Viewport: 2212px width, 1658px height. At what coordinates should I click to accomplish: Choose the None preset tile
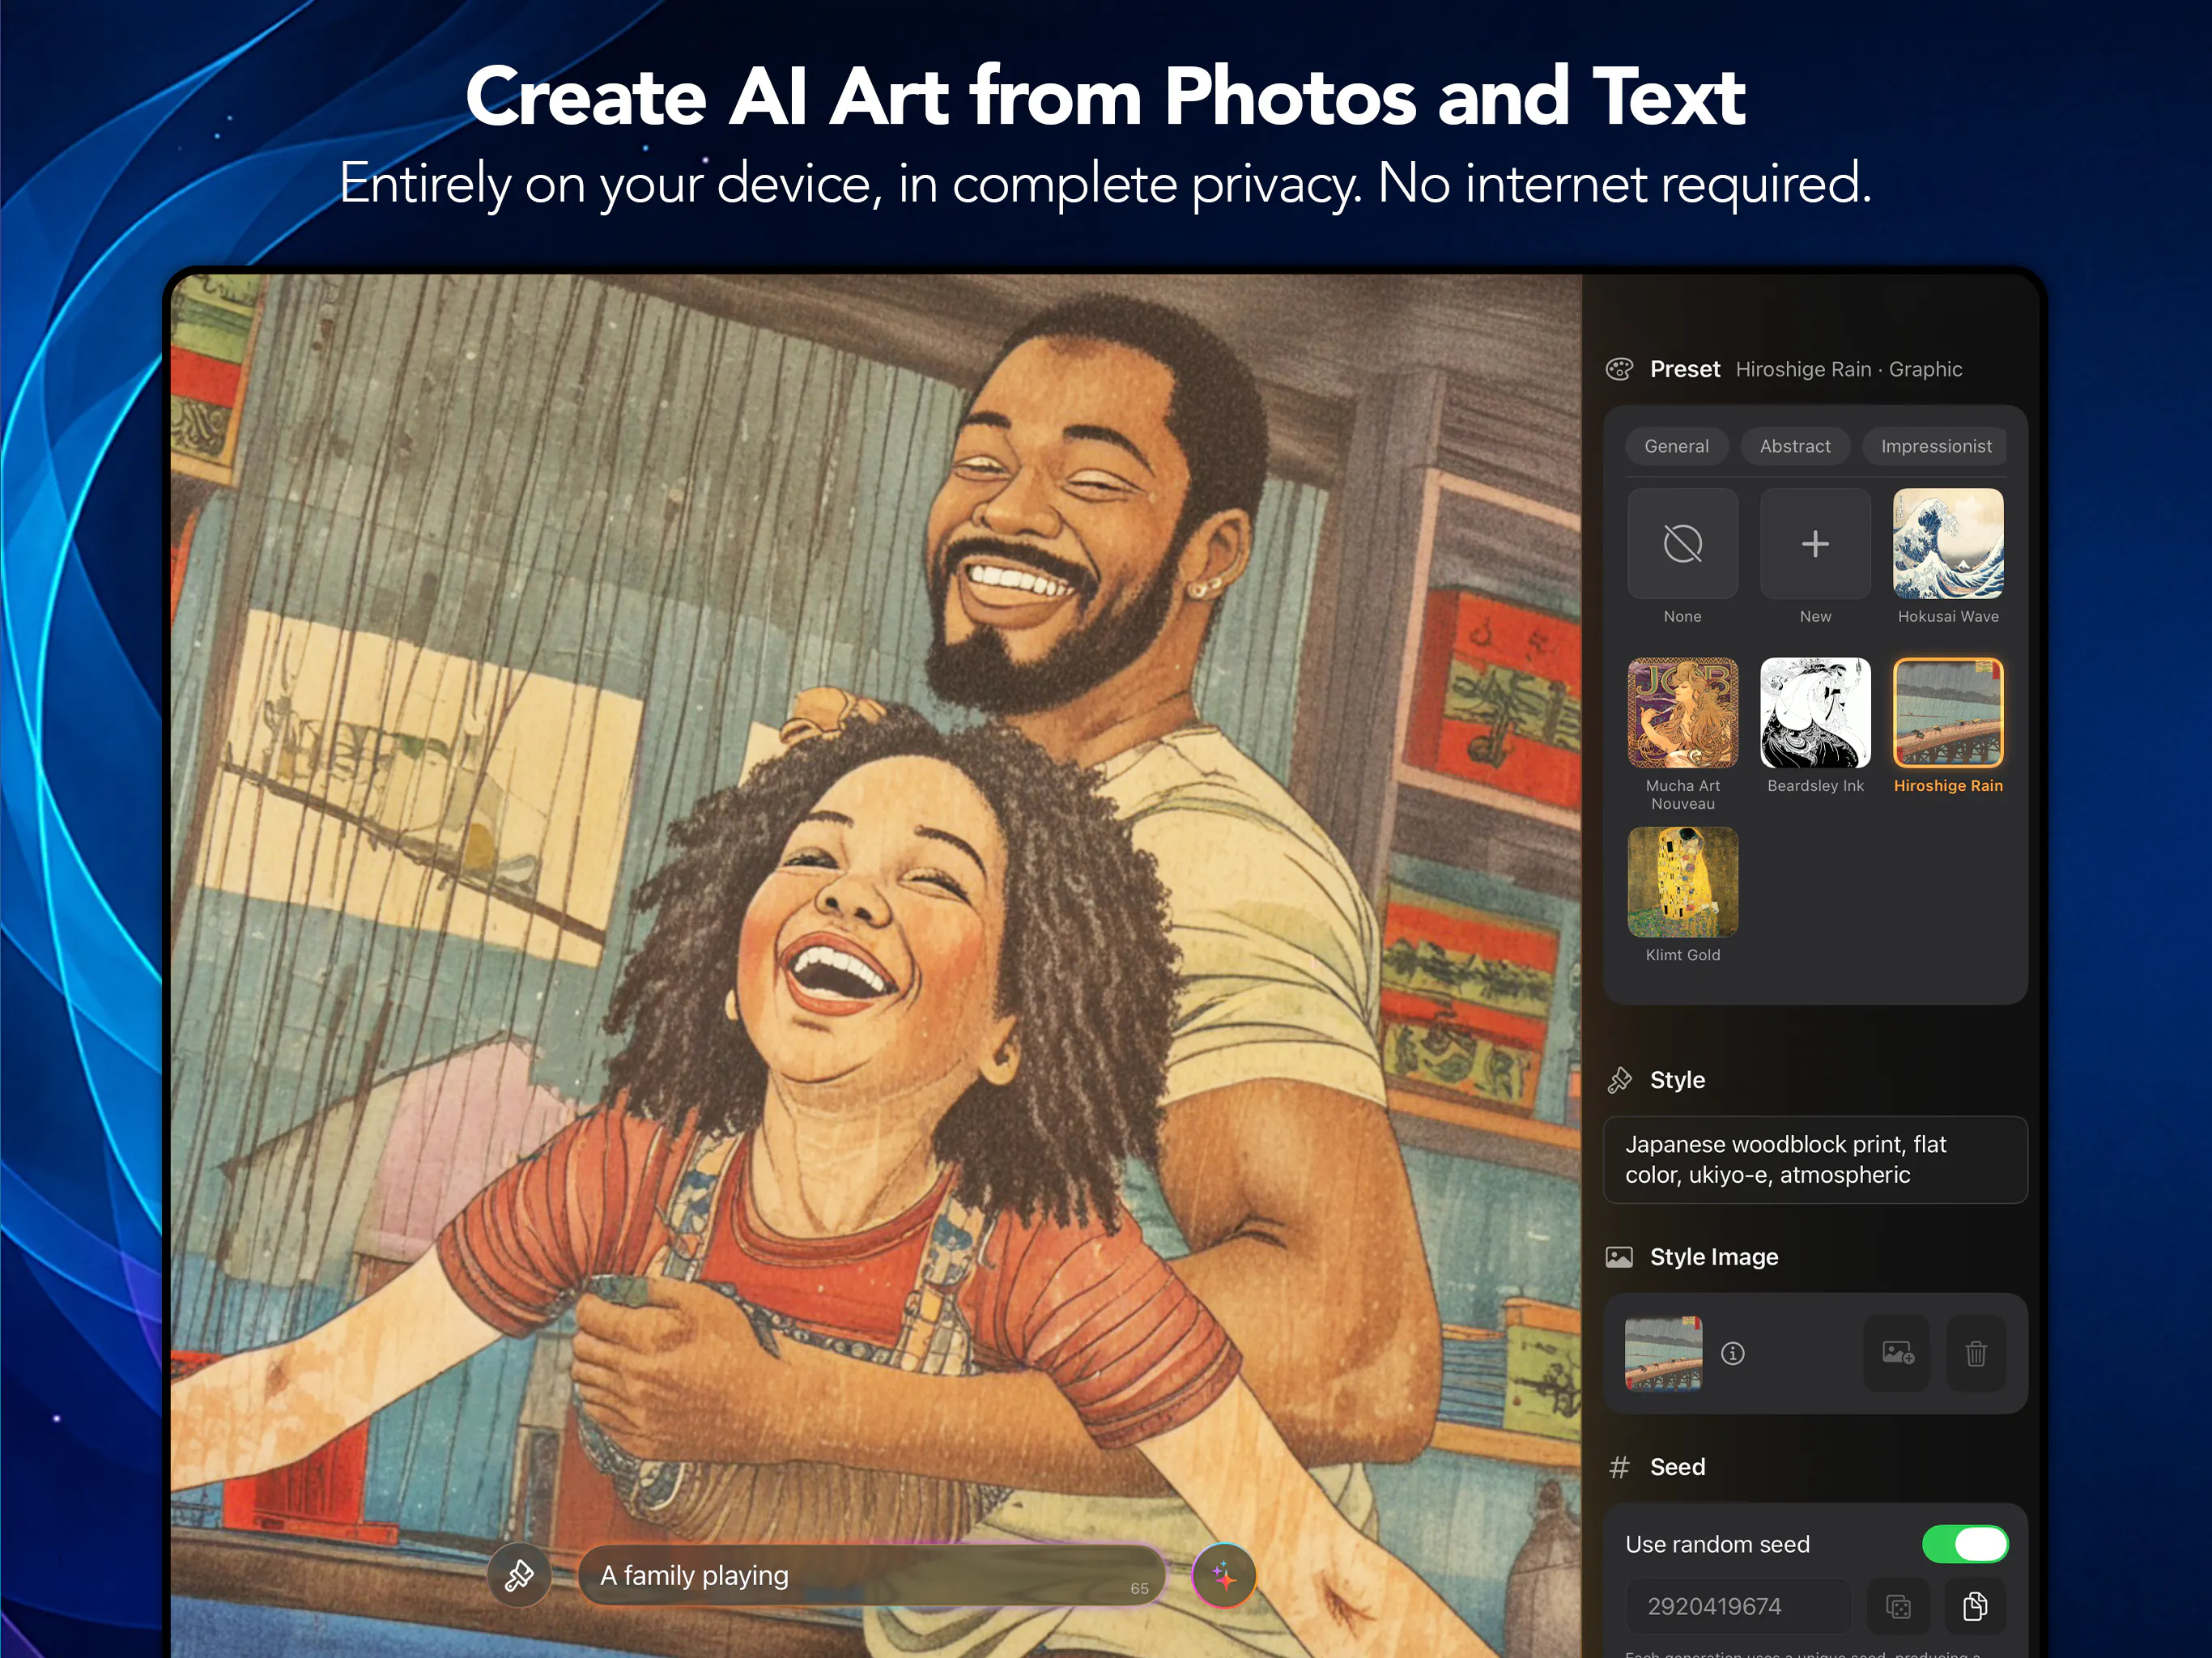pos(1682,544)
